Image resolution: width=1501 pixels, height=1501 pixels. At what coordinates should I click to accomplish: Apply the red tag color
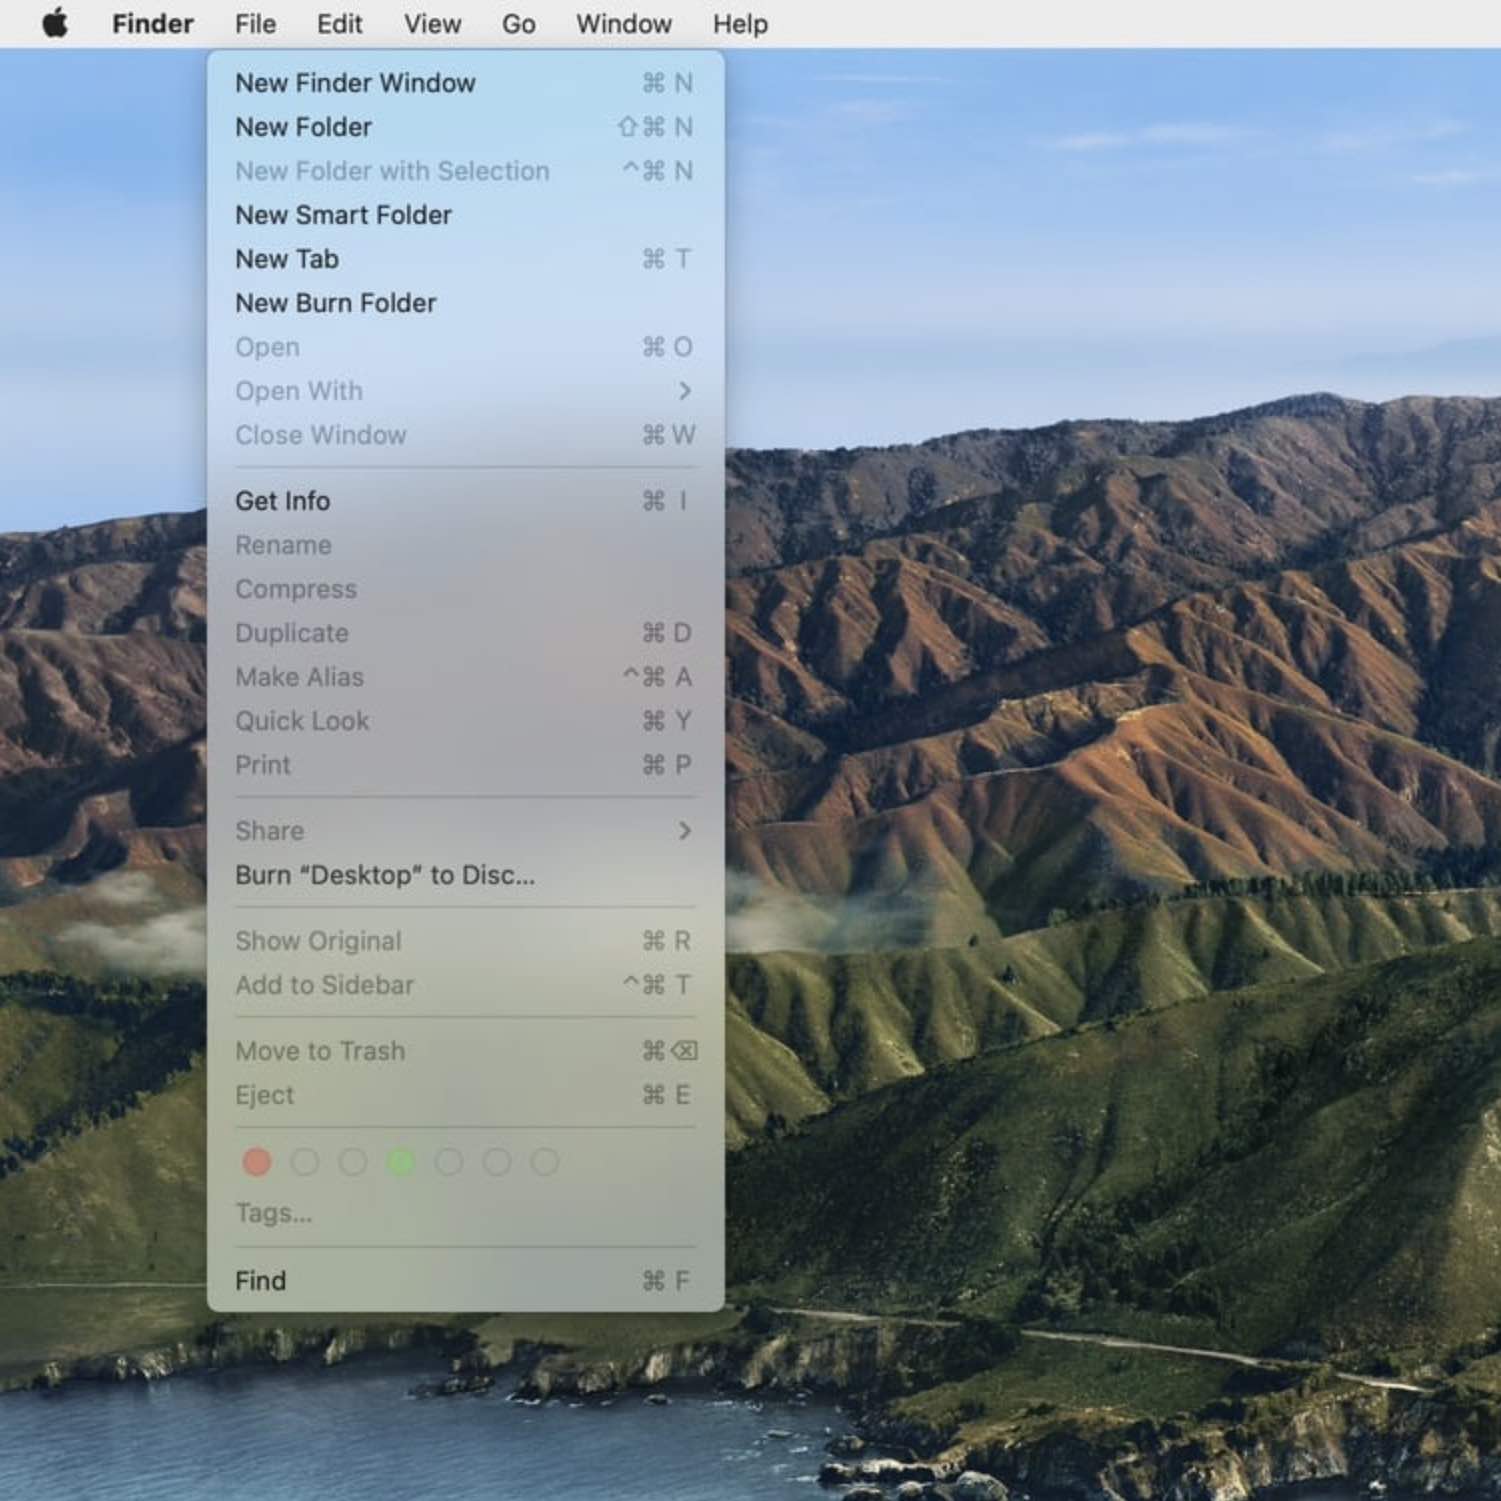pyautogui.click(x=257, y=1161)
